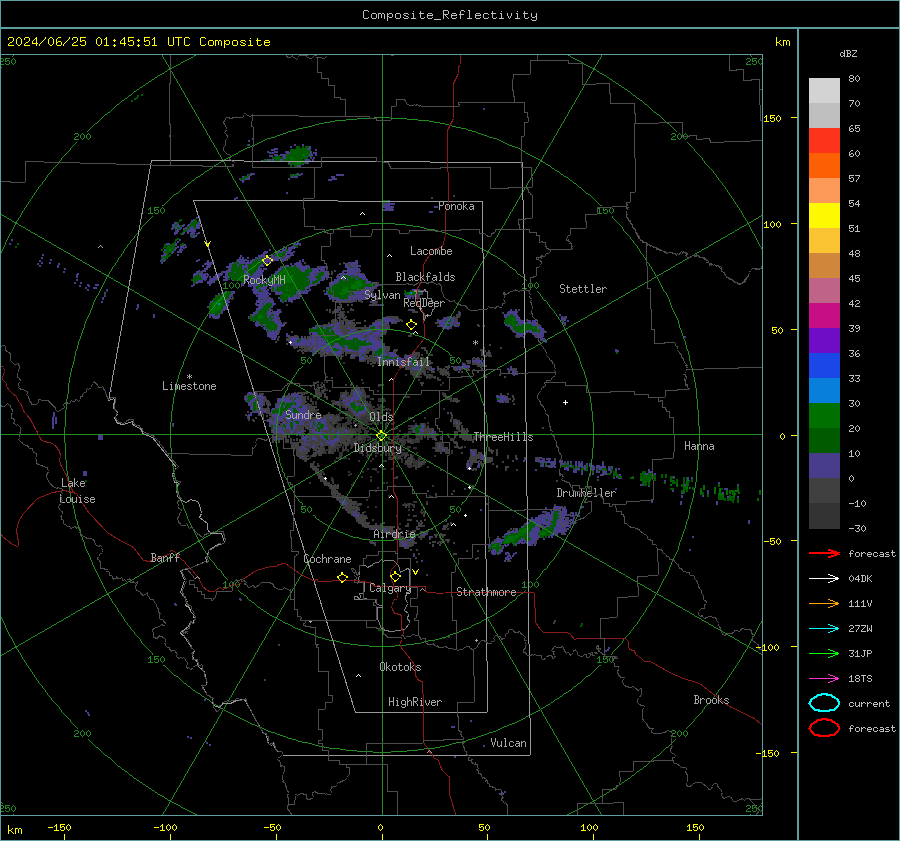Viewport: 900px width, 841px height.
Task: Click the 'Brooks' city label
Action: click(x=711, y=700)
